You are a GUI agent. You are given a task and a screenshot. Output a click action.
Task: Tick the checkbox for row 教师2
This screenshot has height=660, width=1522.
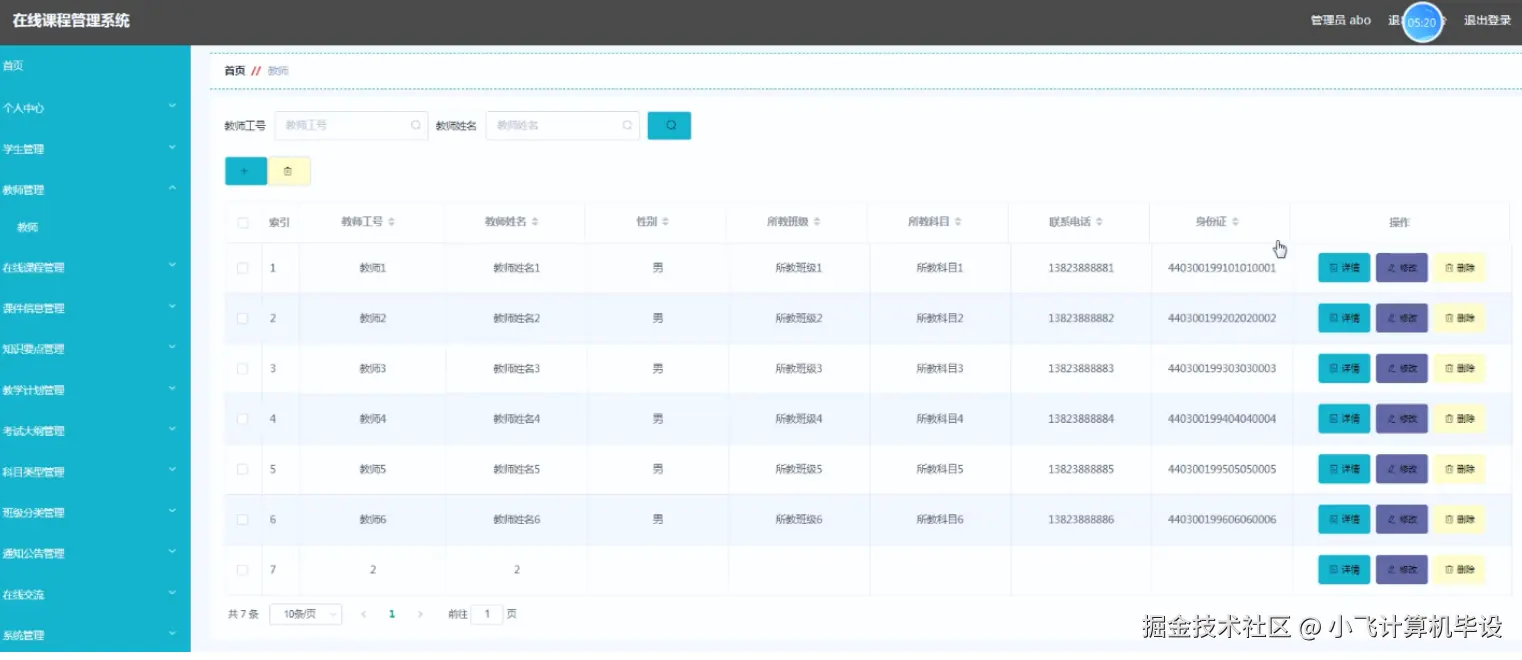click(243, 318)
